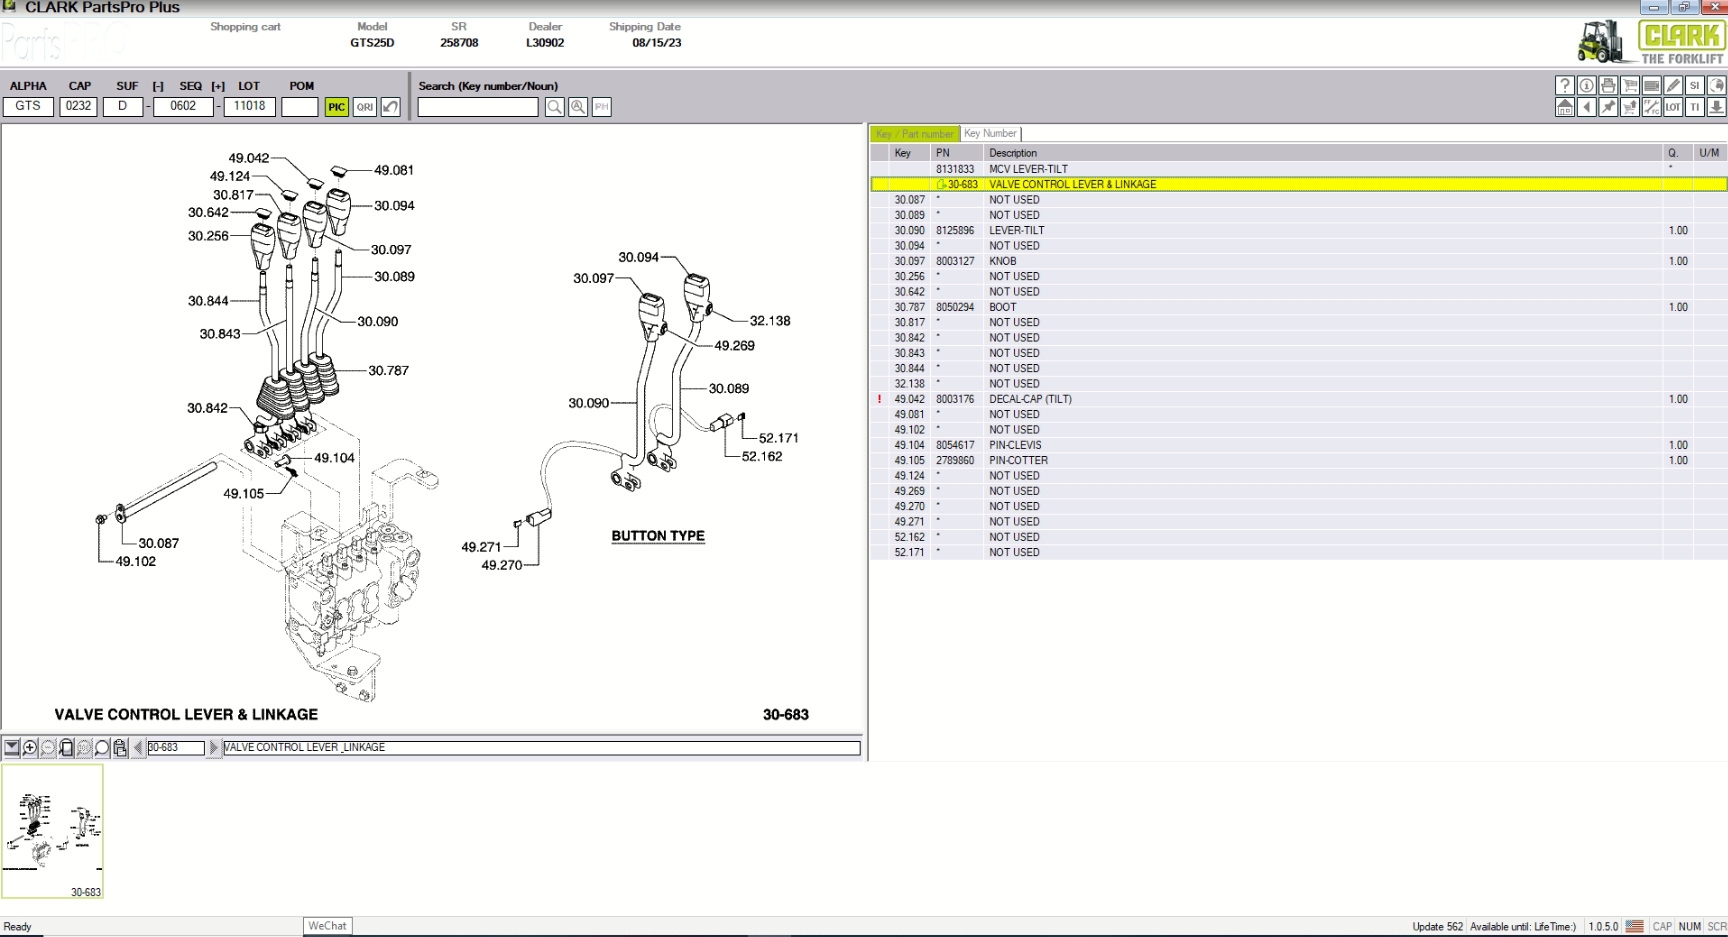This screenshot has width=1728, height=937.
Task: Open the shopping cart icon
Action: [1630, 86]
